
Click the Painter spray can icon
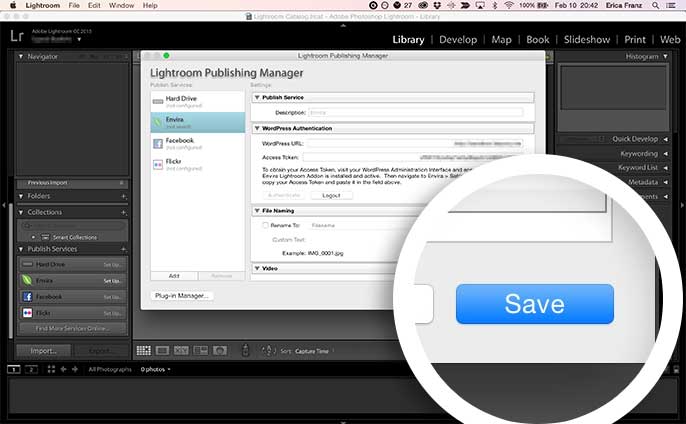(245, 350)
